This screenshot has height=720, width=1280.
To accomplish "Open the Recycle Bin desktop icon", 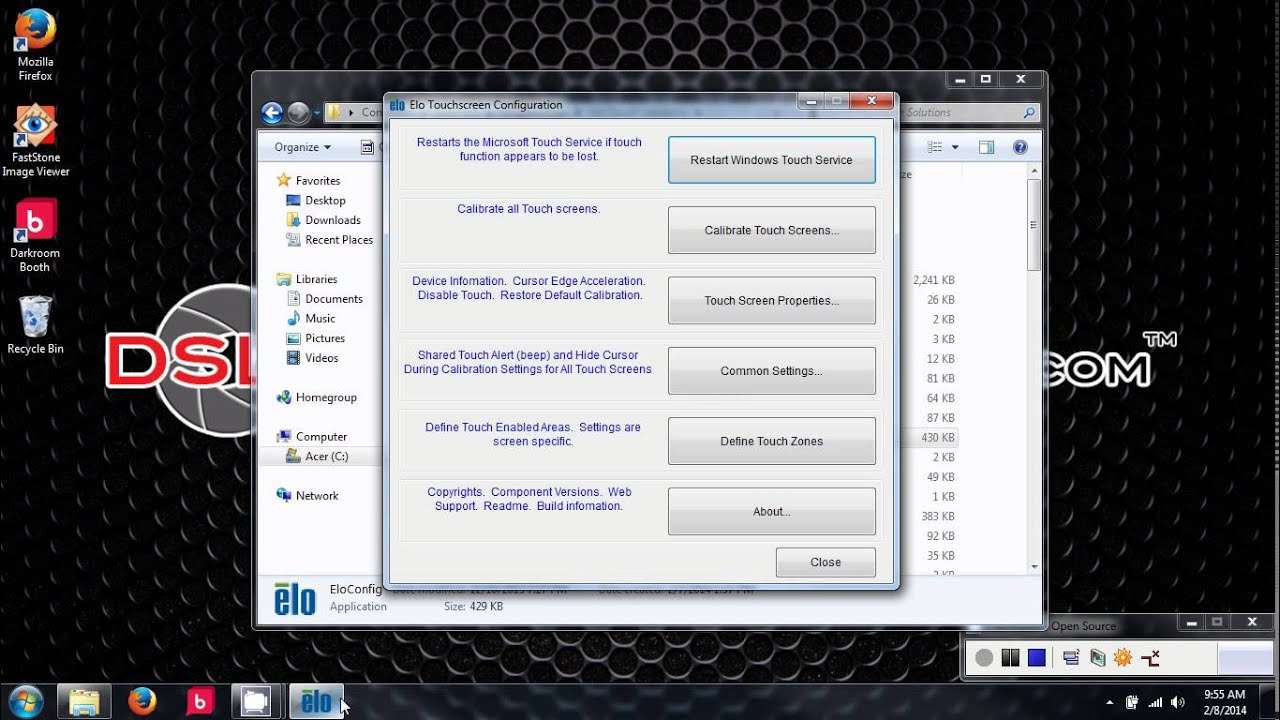I will 35,325.
